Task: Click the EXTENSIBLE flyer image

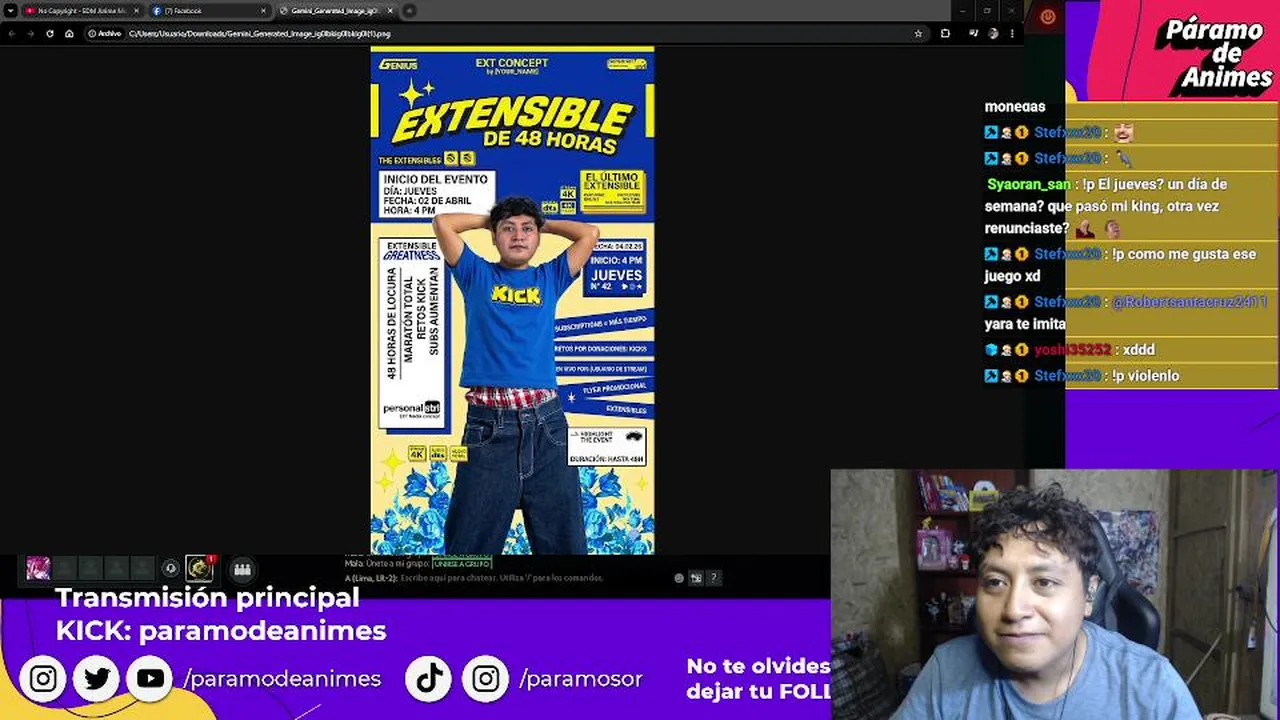Action: (x=512, y=300)
